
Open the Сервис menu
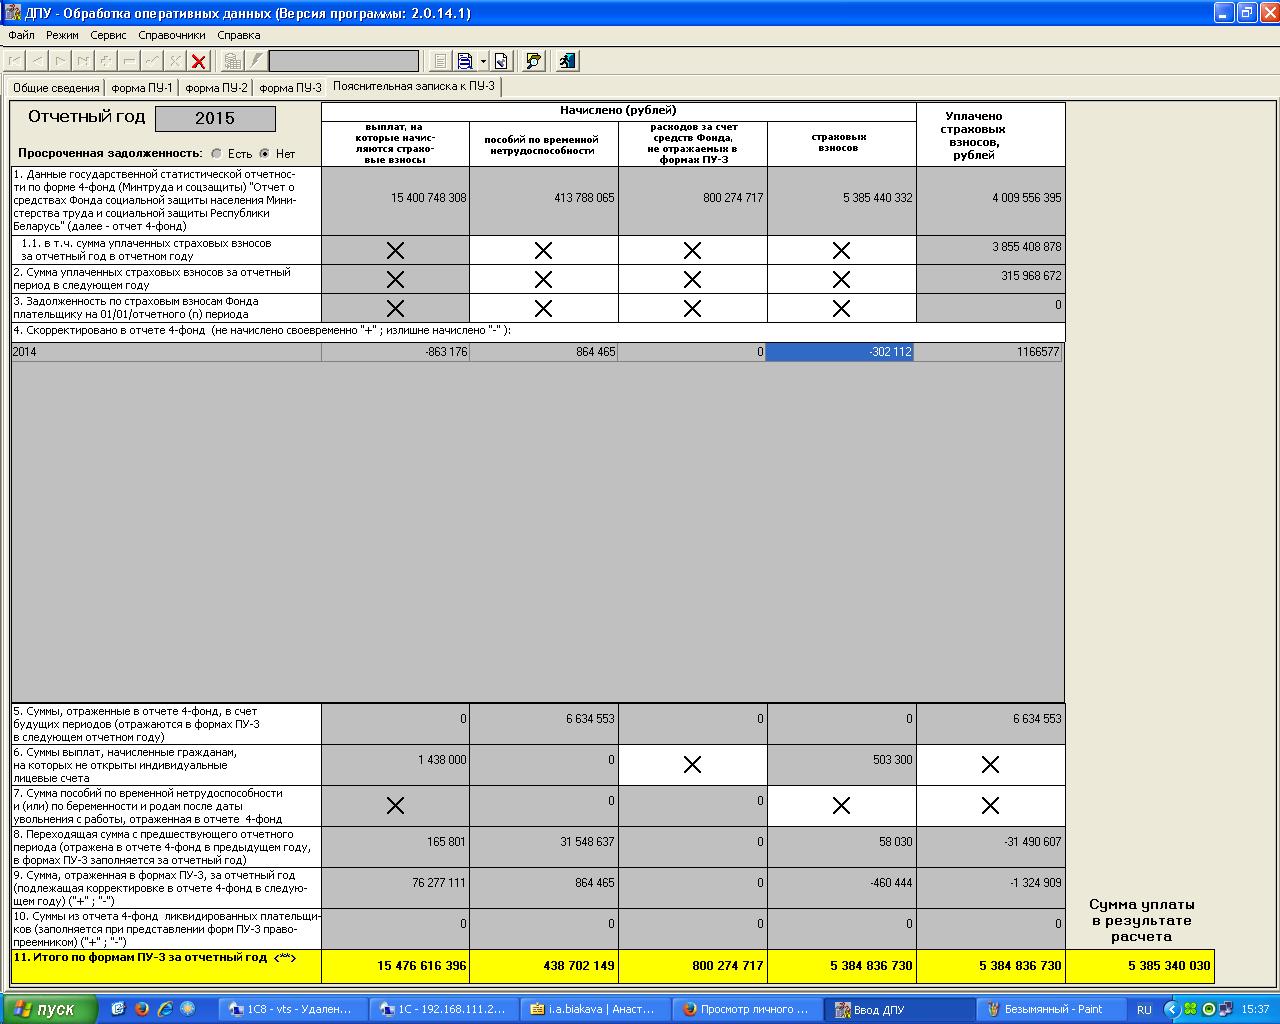(108, 35)
